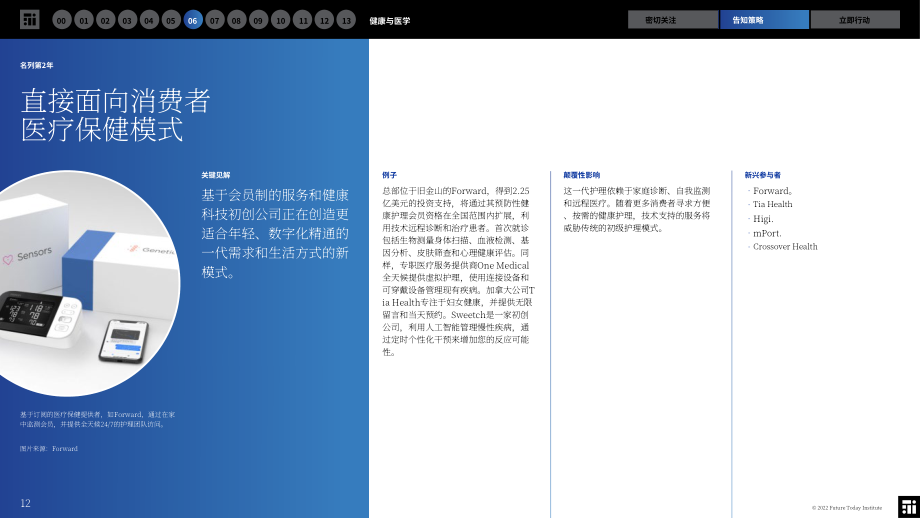Click Forward in the players list
This screenshot has height=518, width=920.
(x=773, y=191)
